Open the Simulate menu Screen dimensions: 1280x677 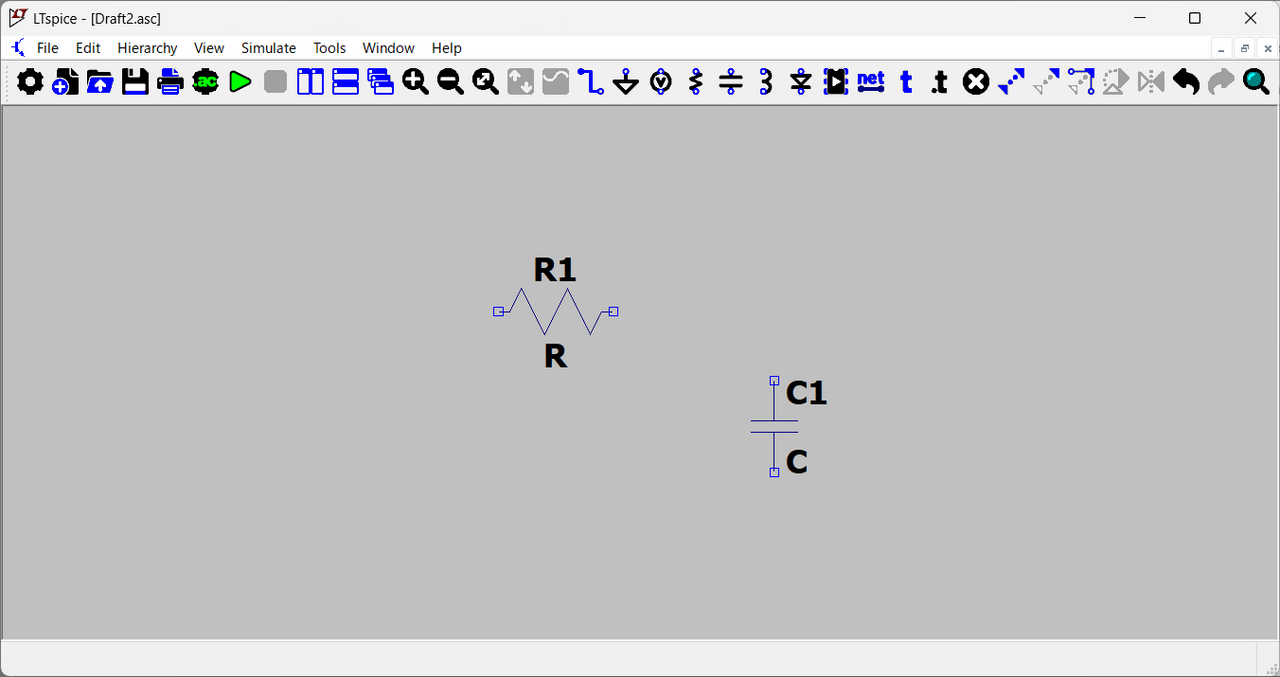click(268, 48)
